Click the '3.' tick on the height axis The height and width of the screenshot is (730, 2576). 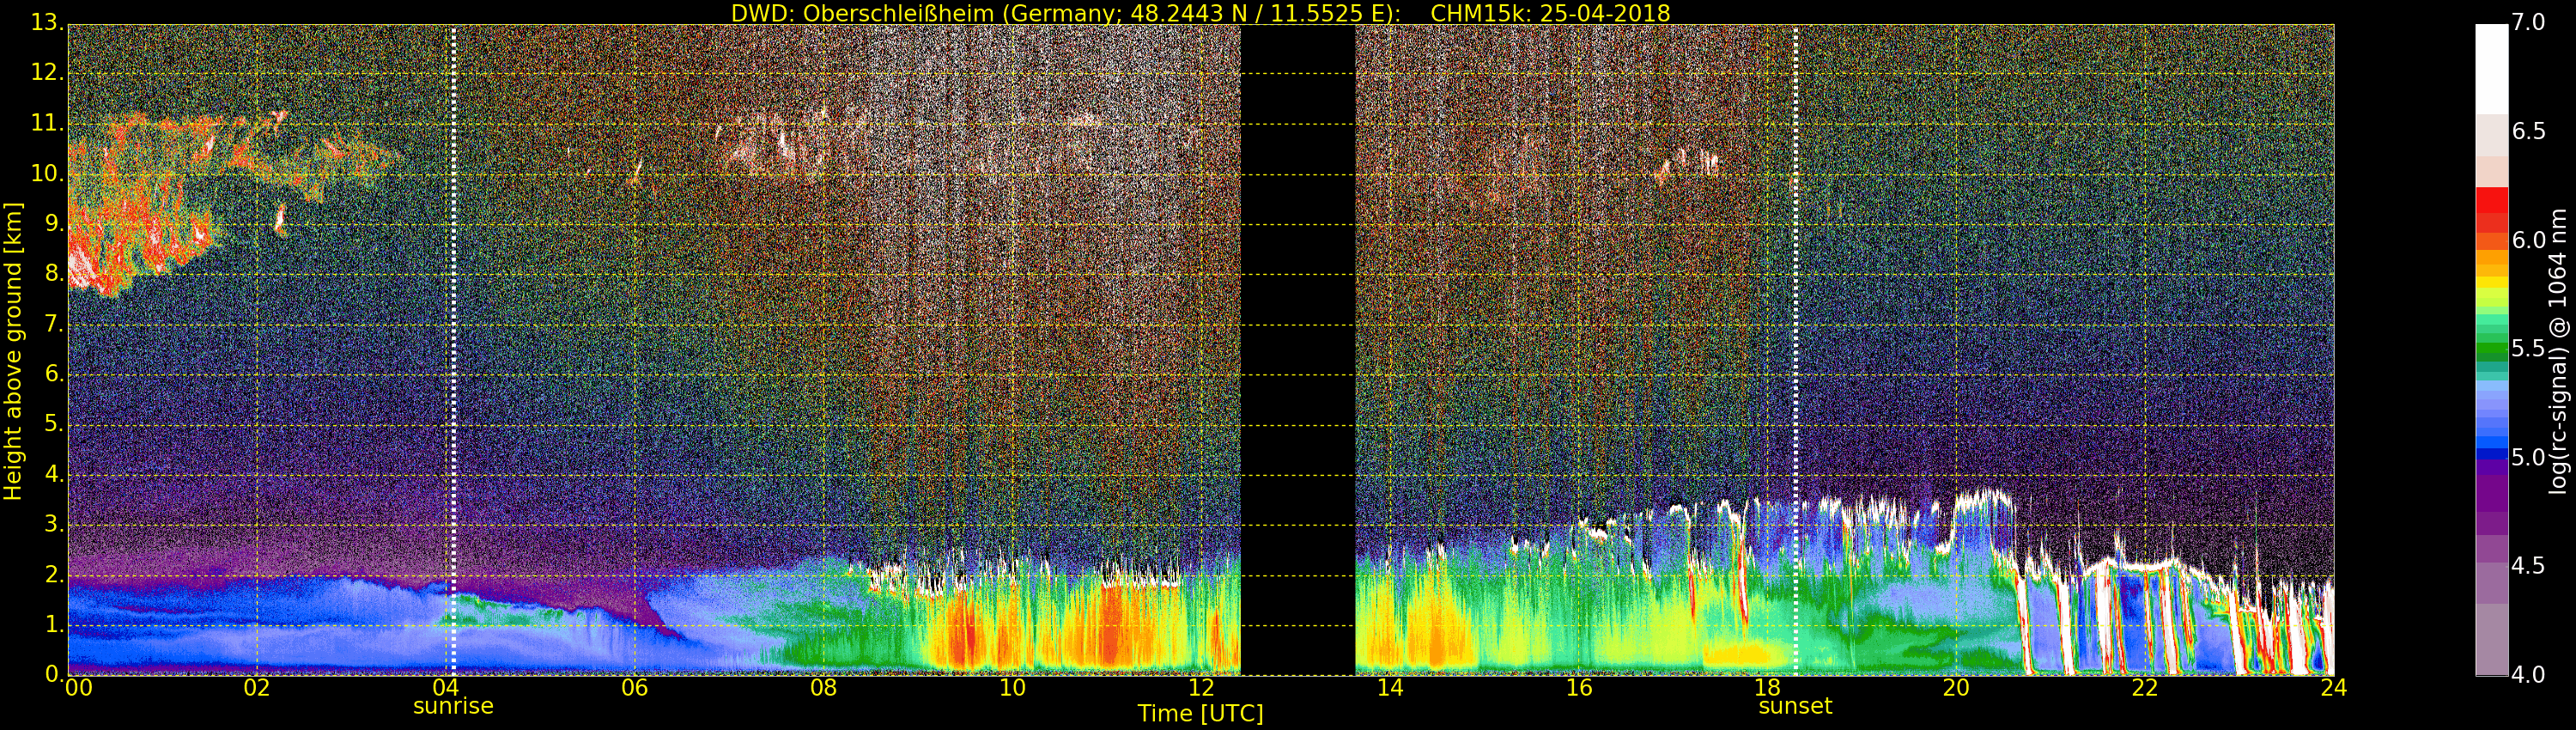pyautogui.click(x=53, y=525)
